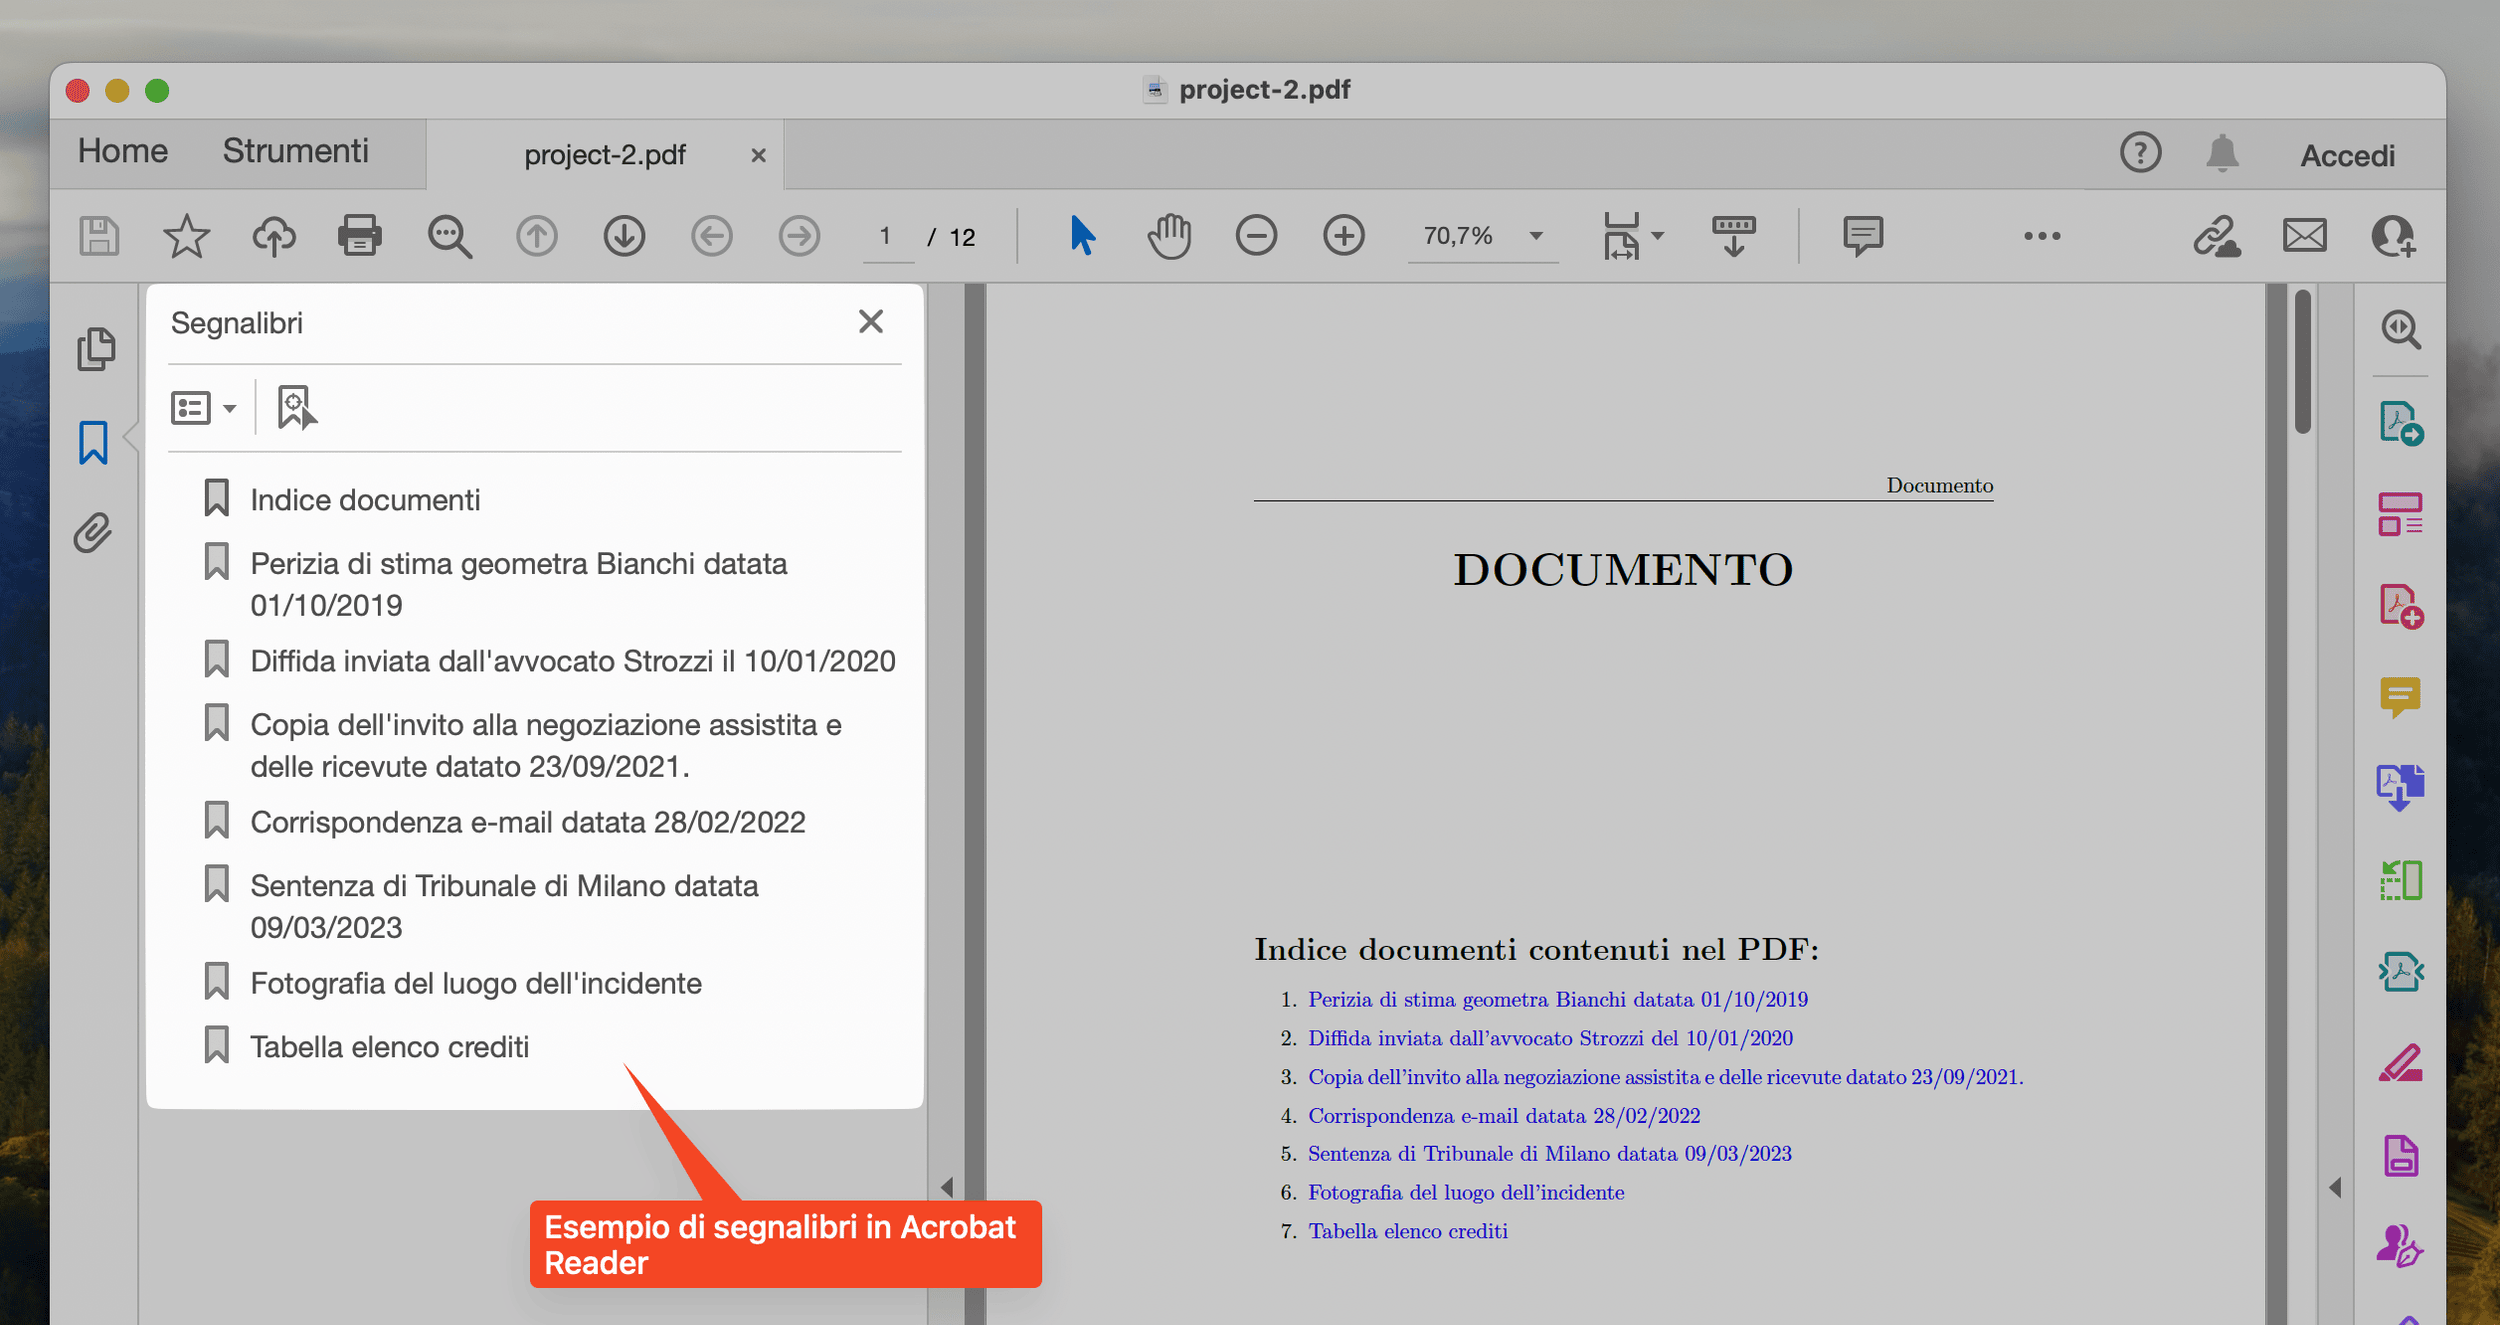Open Export PDF tool in right pane
The width and height of the screenshot is (2500, 1325).
tap(2400, 423)
